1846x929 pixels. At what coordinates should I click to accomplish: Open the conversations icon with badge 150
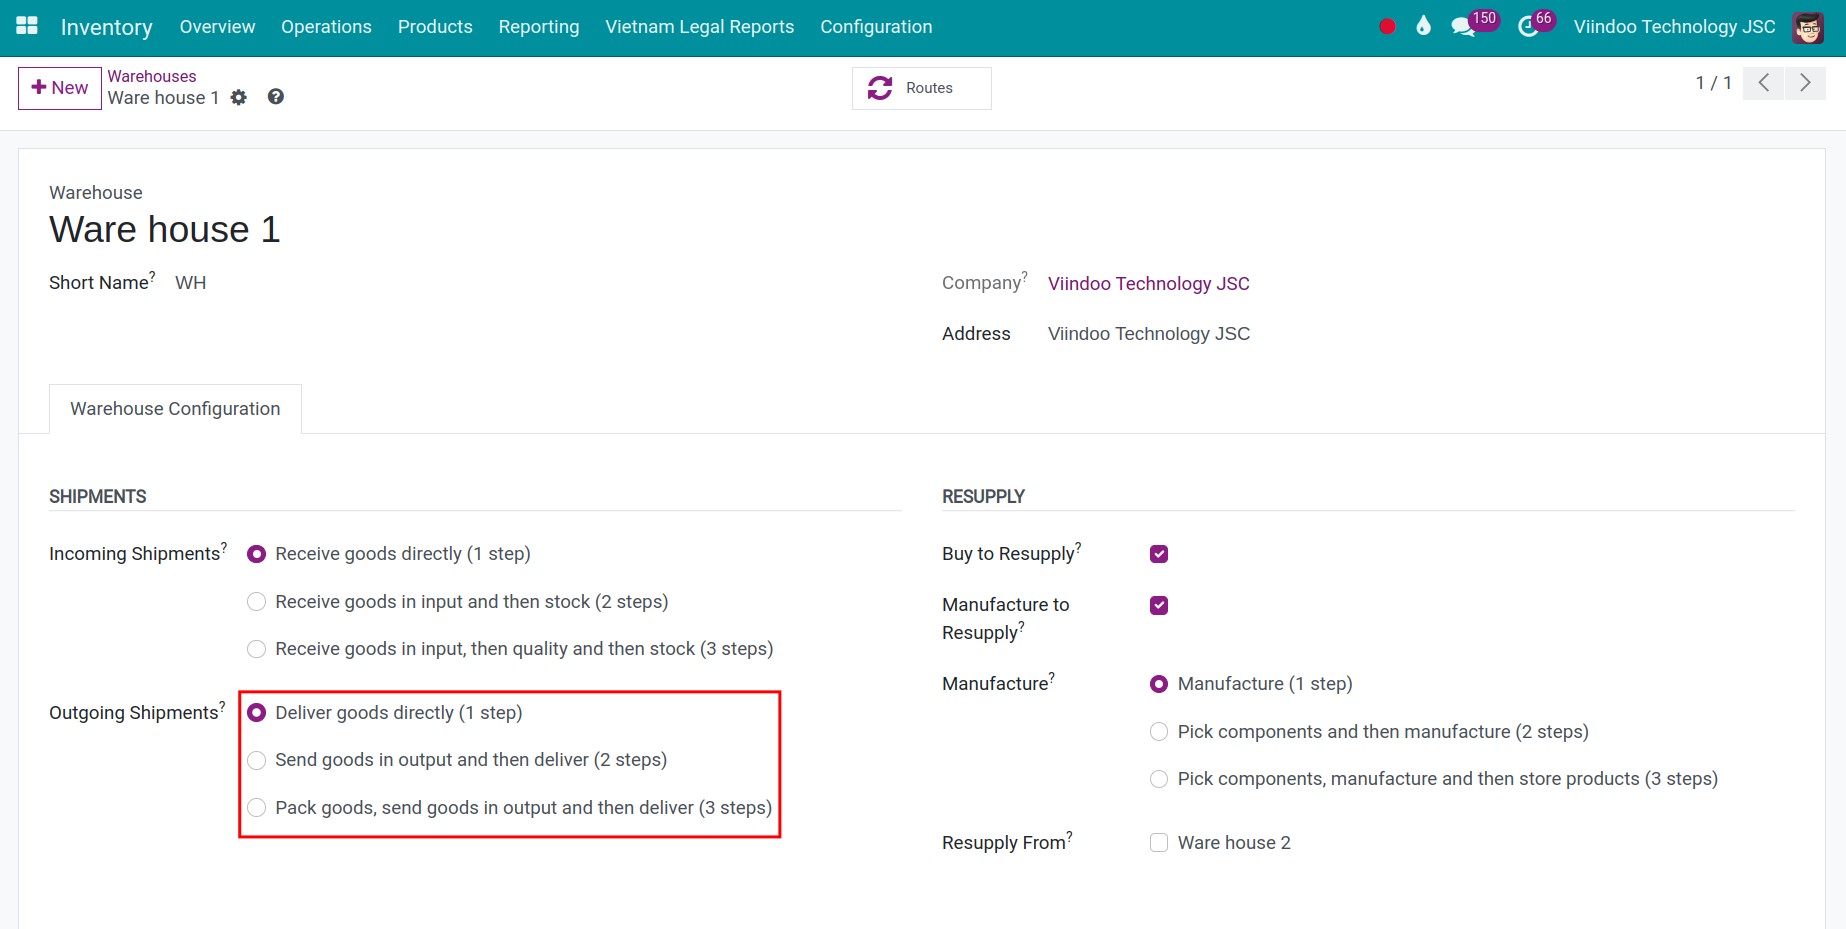pyautogui.click(x=1474, y=24)
